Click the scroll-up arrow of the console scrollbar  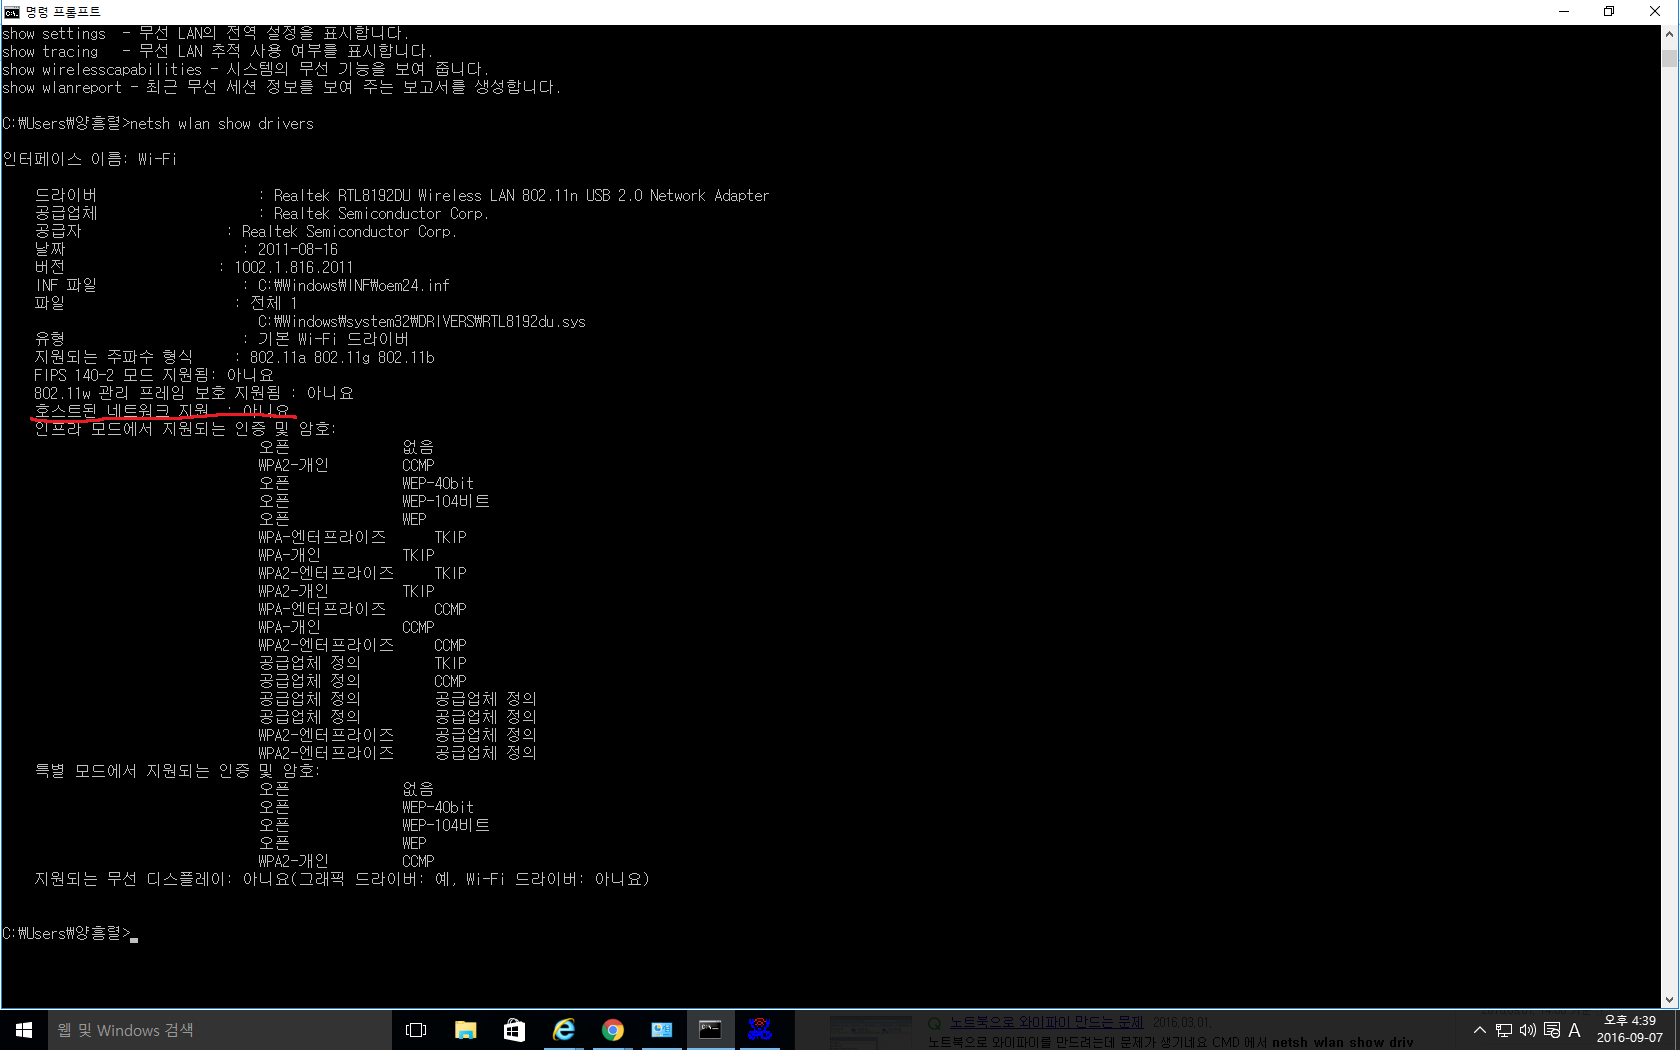click(1669, 34)
